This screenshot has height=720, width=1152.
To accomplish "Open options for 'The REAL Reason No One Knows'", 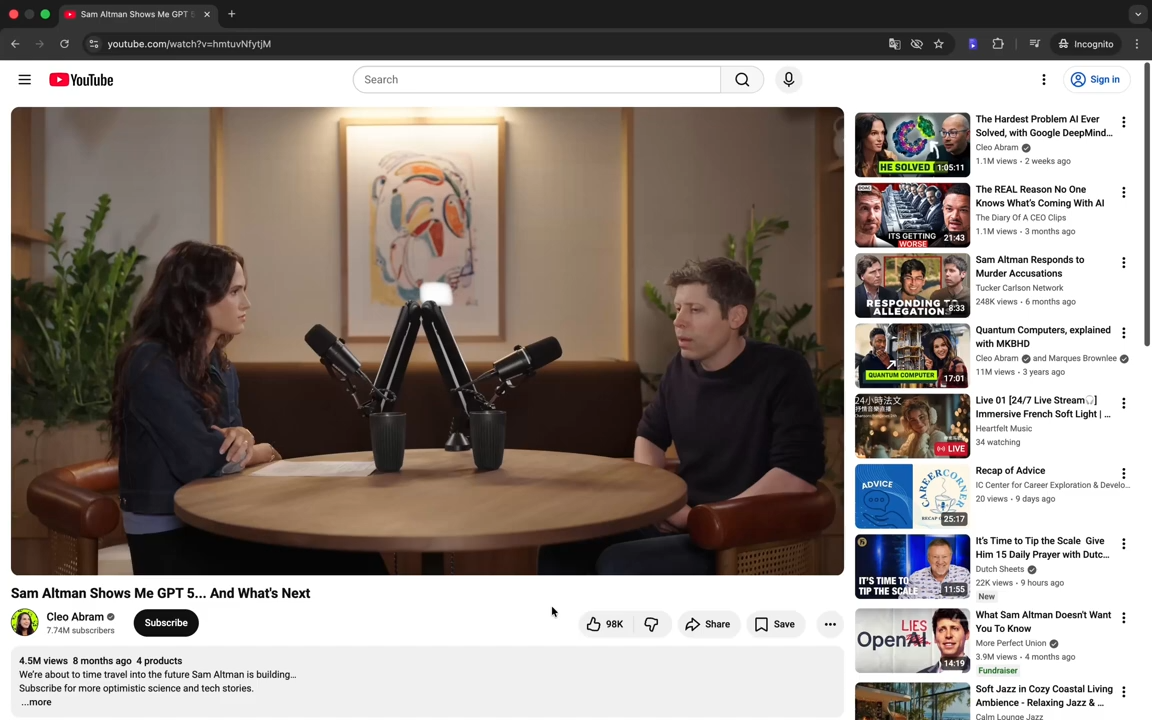I will pyautogui.click(x=1123, y=192).
